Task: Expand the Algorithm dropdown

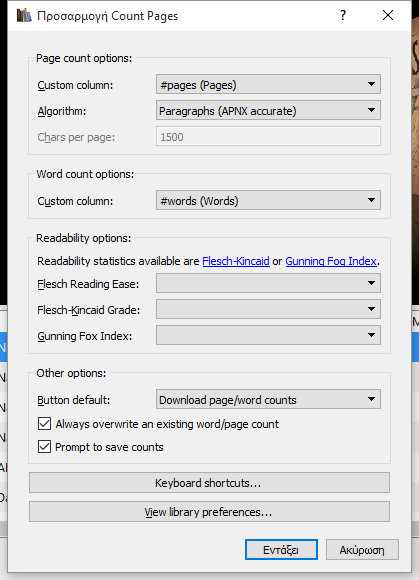Action: pos(268,111)
